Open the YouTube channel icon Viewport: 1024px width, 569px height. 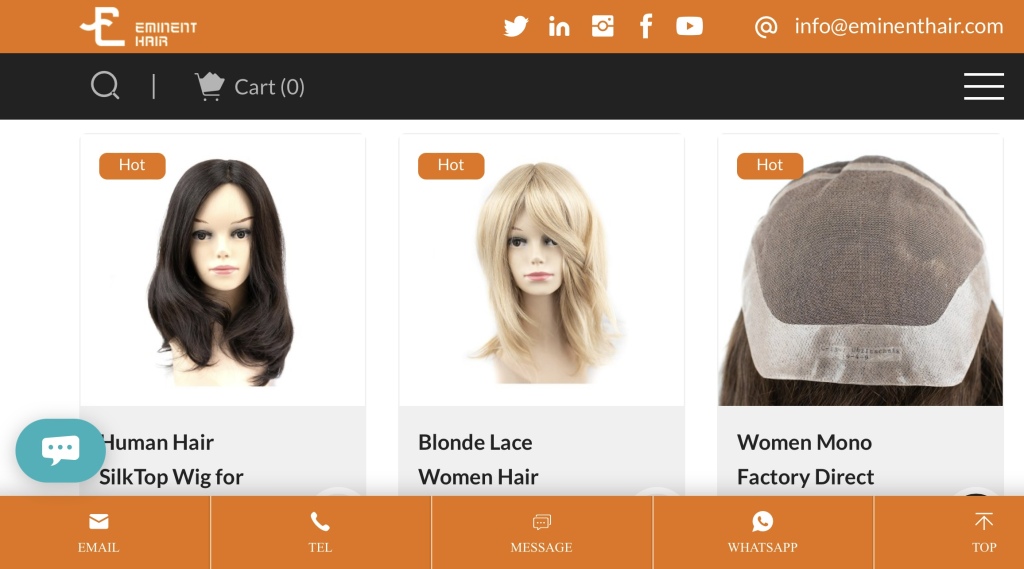click(689, 26)
